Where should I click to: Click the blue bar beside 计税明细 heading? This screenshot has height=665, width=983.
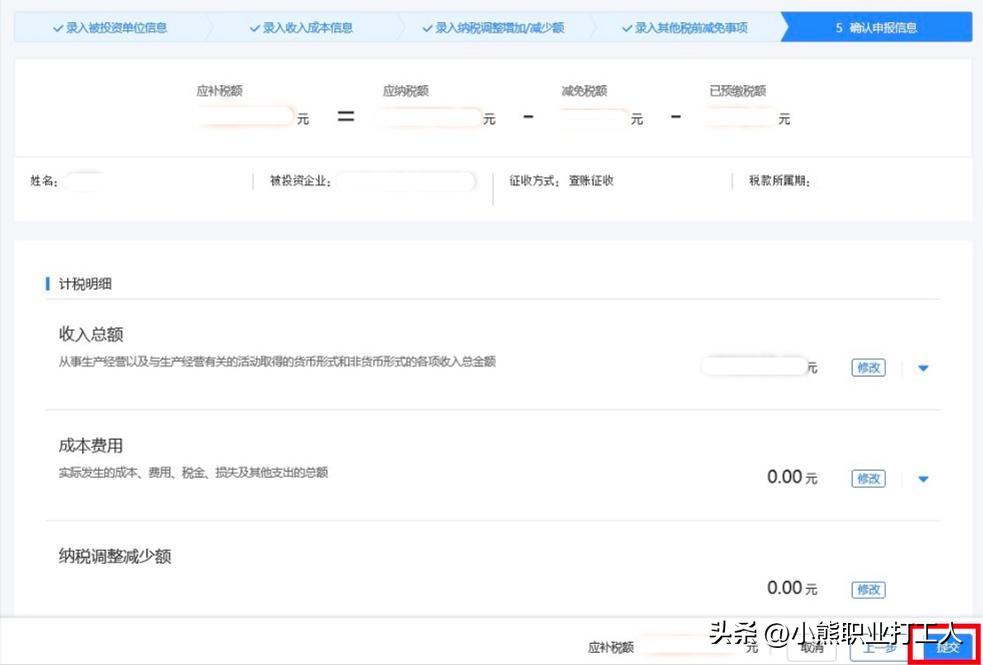coord(47,284)
